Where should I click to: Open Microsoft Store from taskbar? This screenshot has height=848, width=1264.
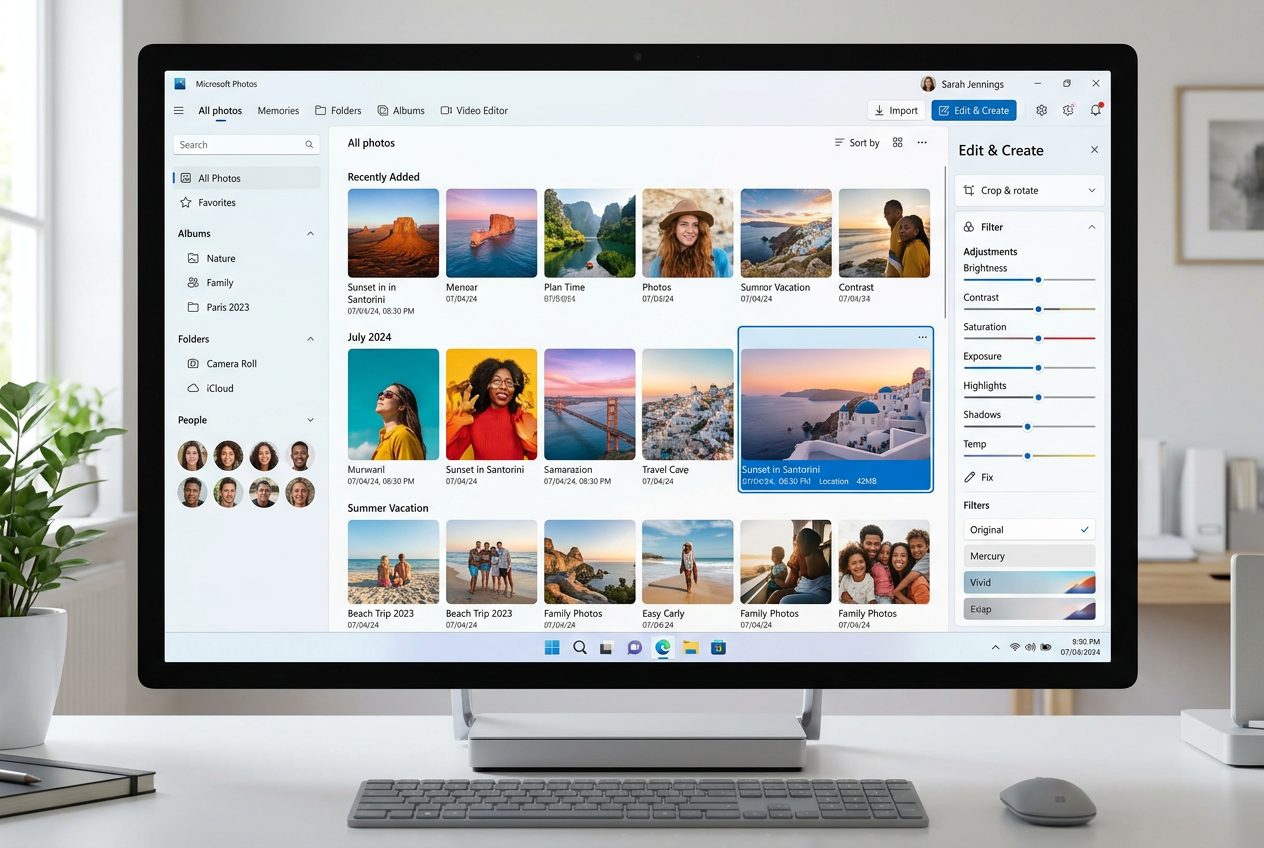(x=718, y=648)
